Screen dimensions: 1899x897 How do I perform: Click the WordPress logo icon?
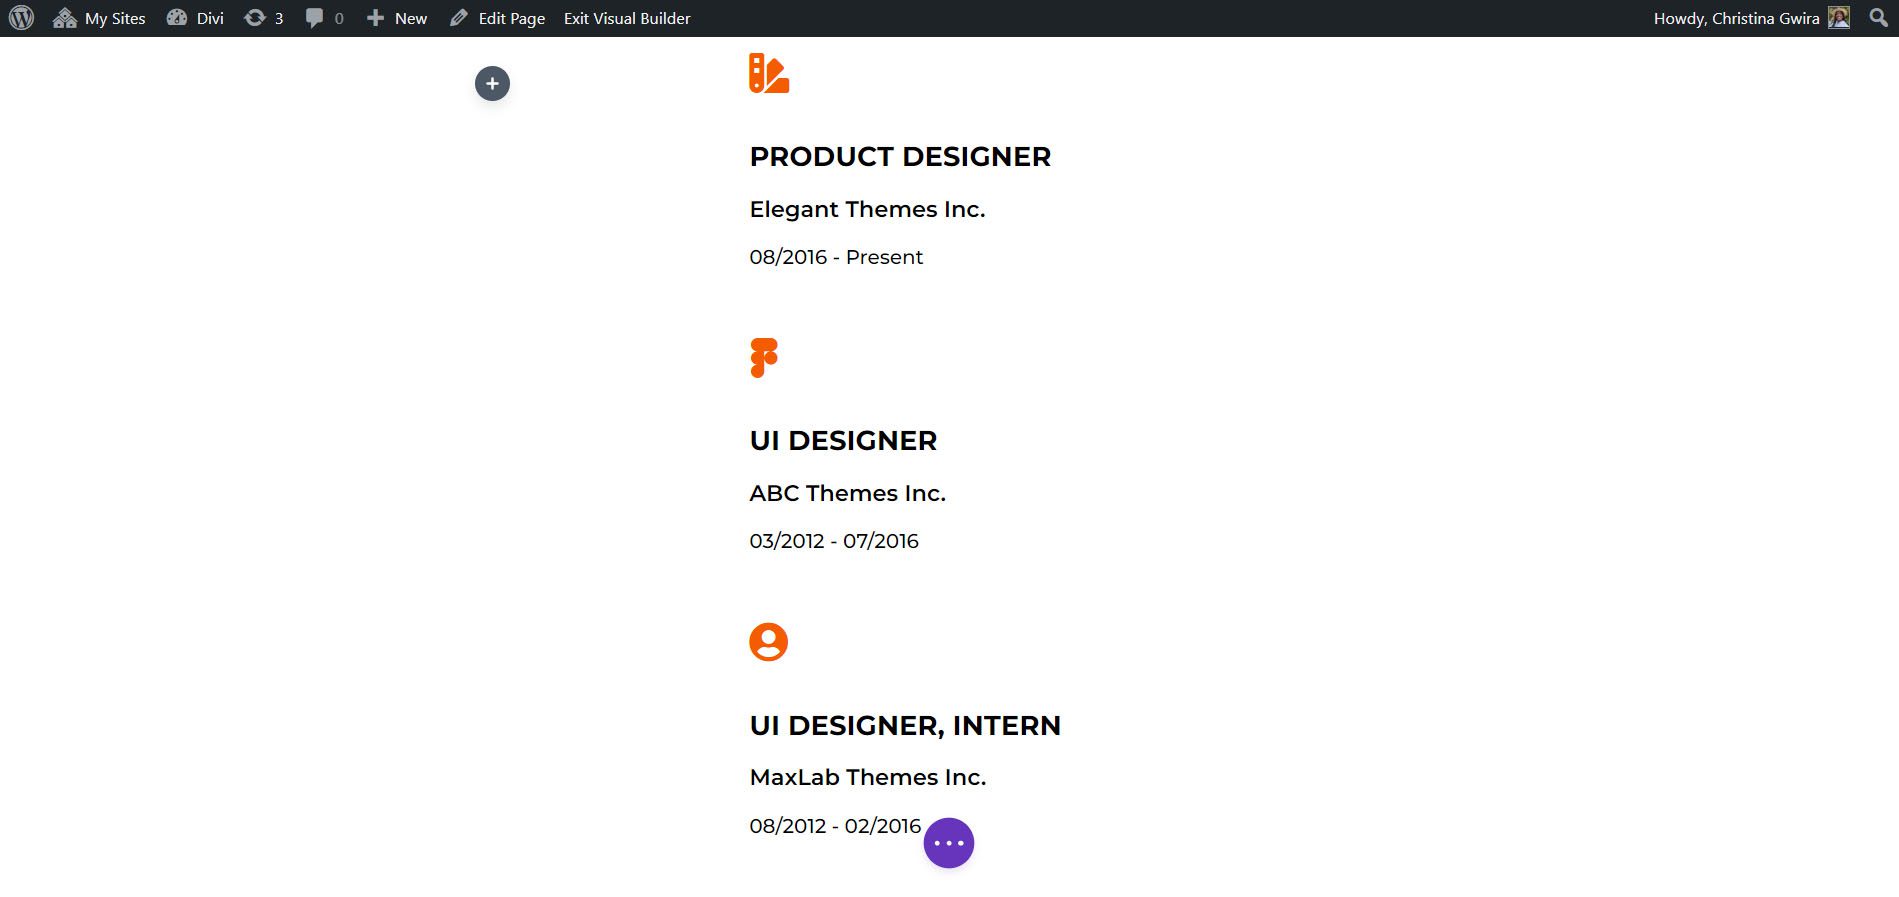click(20, 17)
